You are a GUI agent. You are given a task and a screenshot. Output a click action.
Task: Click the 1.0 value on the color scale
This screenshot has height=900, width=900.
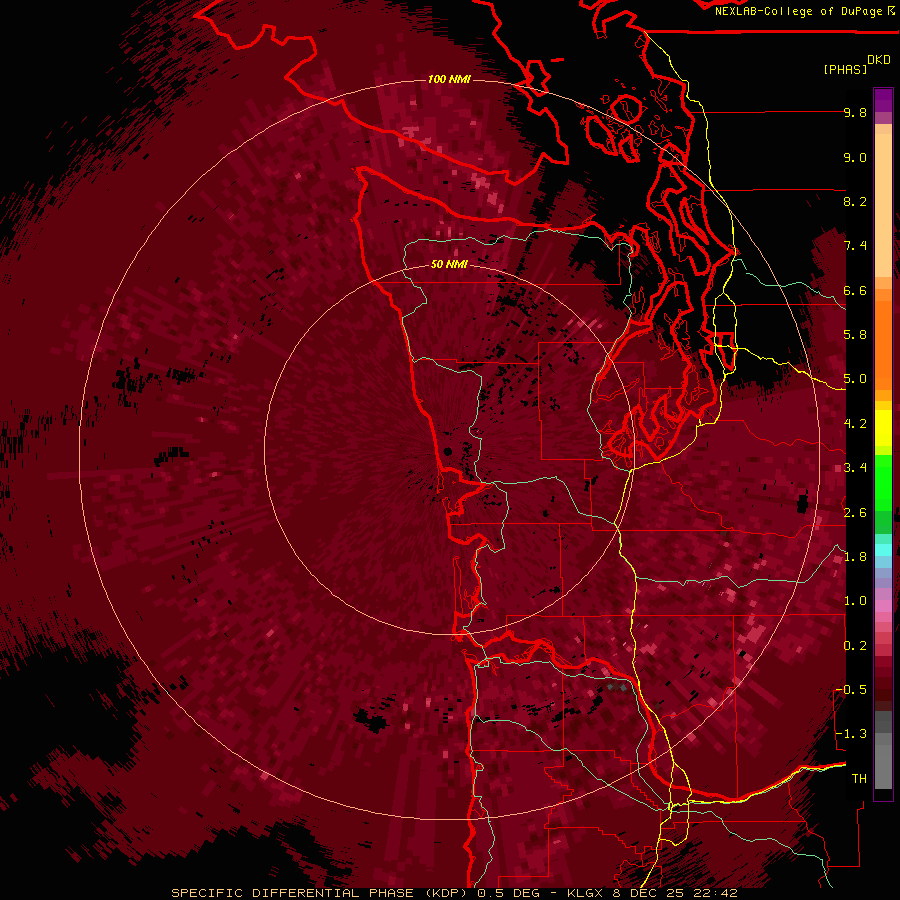pyautogui.click(x=855, y=601)
